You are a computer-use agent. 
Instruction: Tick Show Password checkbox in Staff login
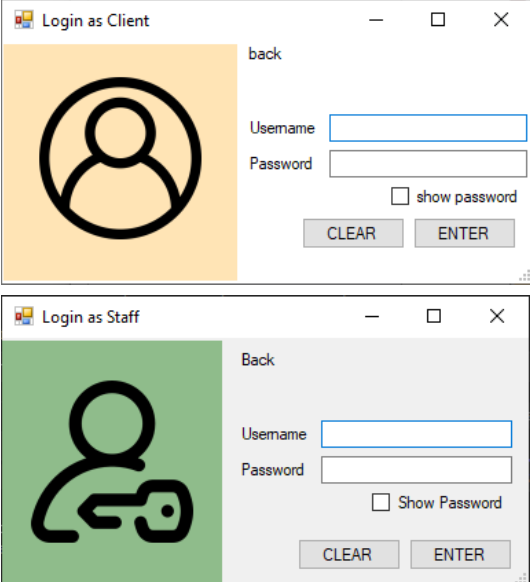(381, 503)
